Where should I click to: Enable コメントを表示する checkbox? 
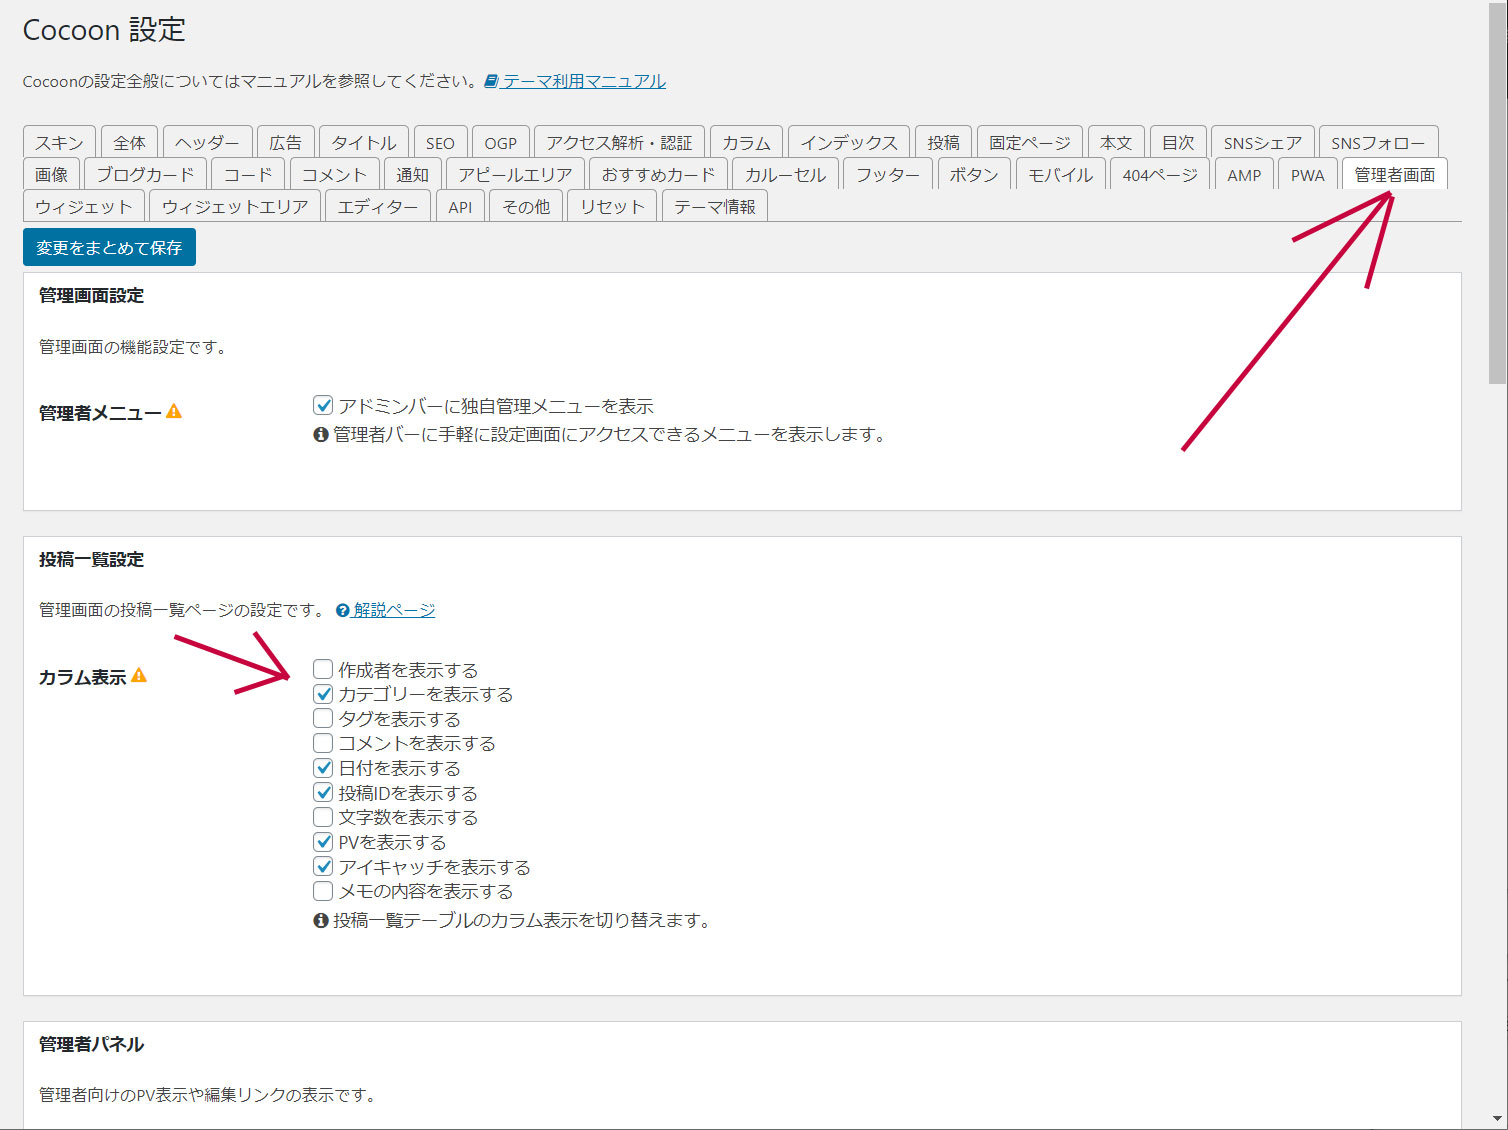coord(323,743)
